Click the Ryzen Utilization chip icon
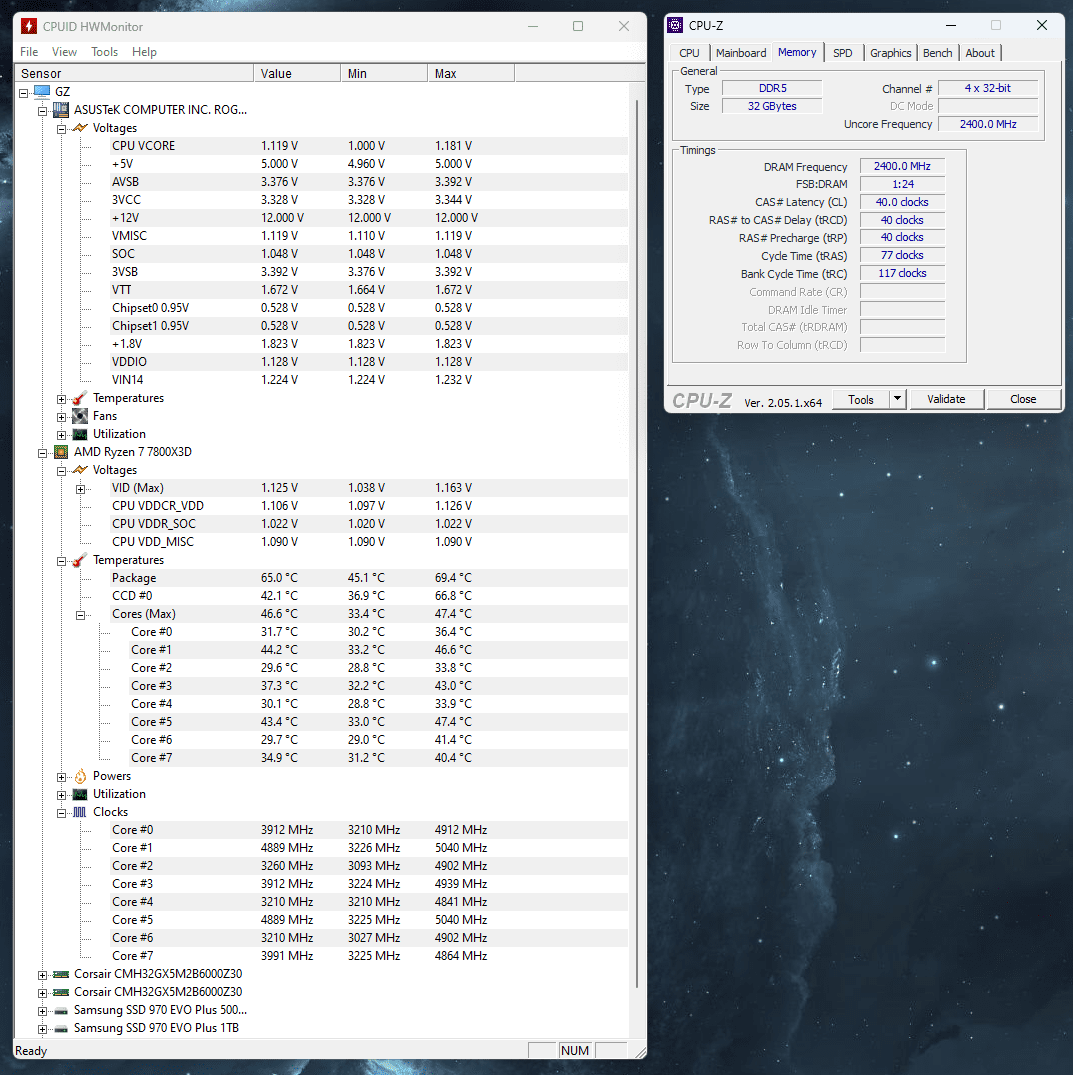Screen dimensions: 1073x1075 tap(80, 794)
